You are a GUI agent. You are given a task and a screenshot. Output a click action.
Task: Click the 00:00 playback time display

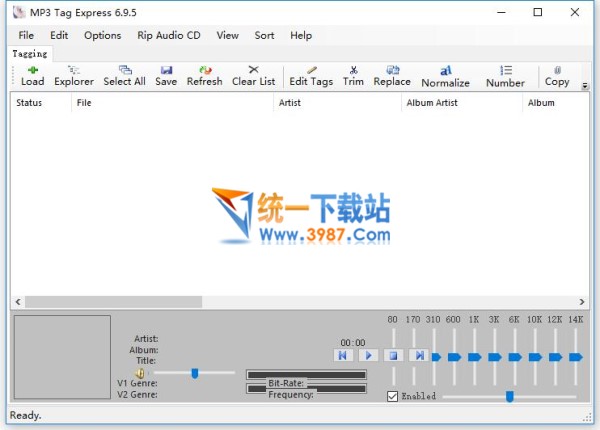[353, 342]
